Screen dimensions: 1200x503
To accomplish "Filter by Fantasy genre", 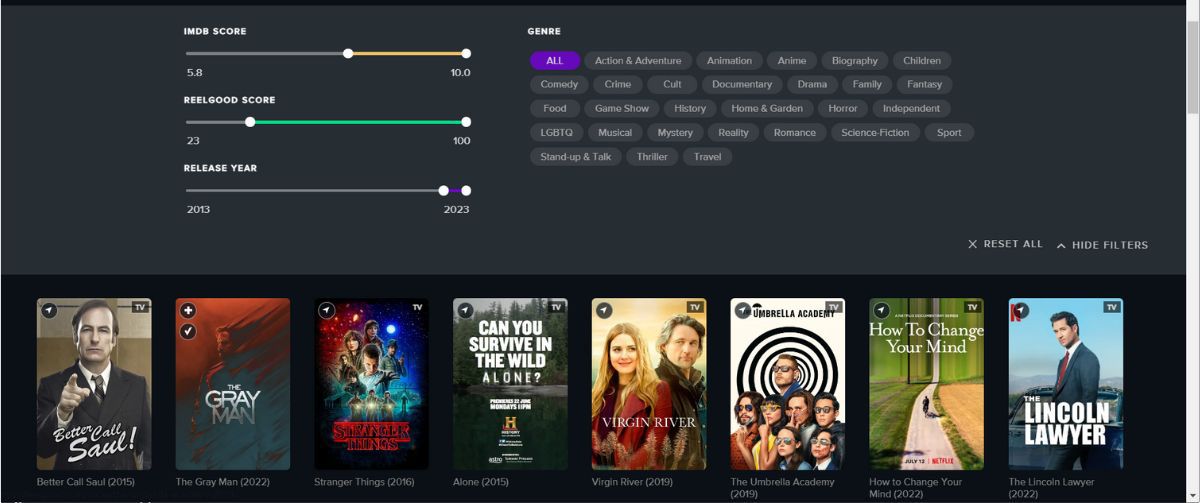I will 925,85.
